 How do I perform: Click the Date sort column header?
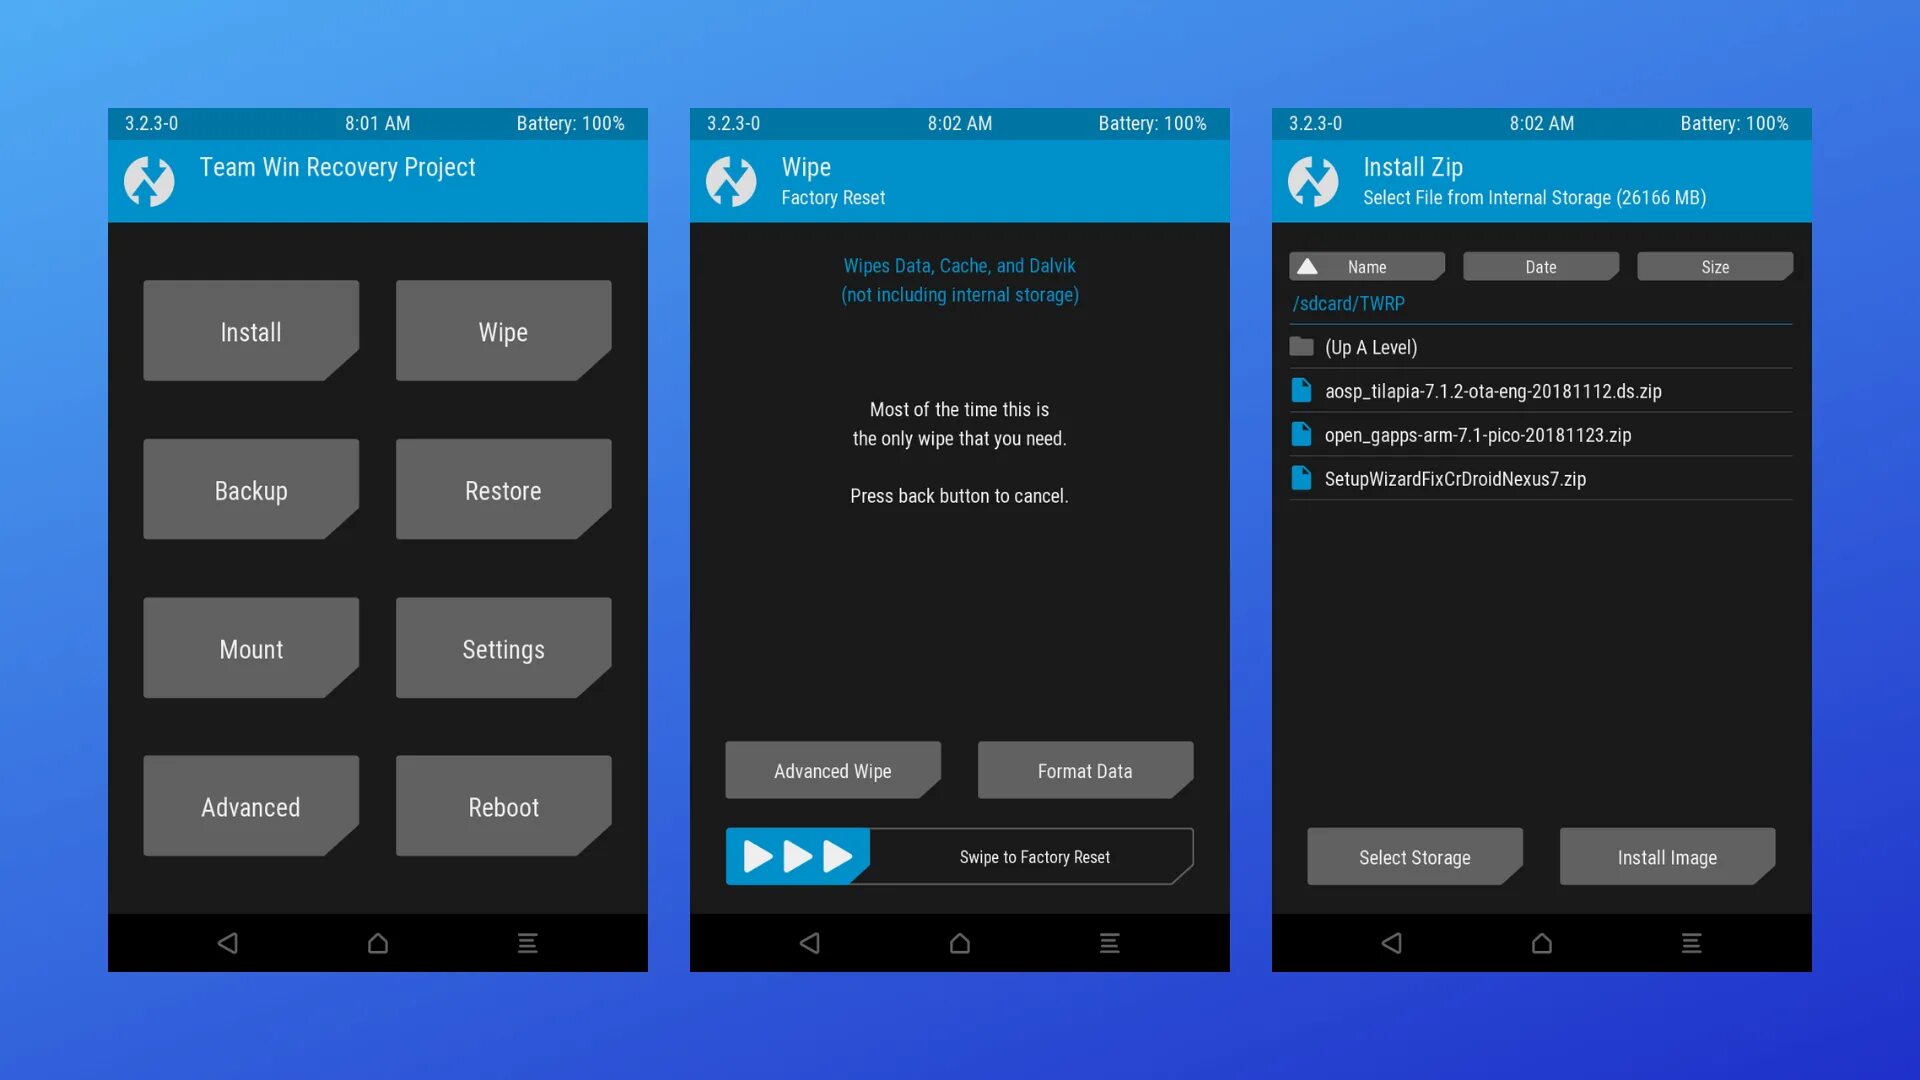pyautogui.click(x=1540, y=265)
